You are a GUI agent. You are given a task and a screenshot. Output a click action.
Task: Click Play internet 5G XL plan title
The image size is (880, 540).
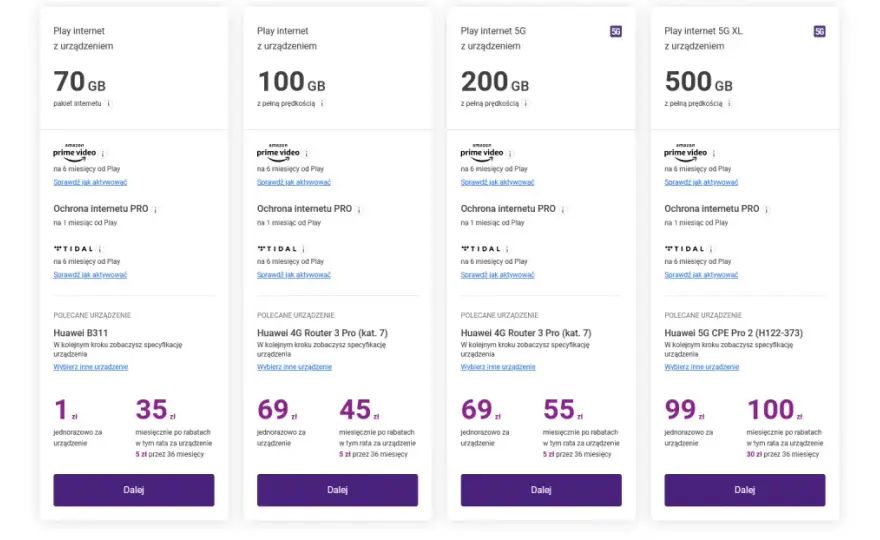[703, 31]
